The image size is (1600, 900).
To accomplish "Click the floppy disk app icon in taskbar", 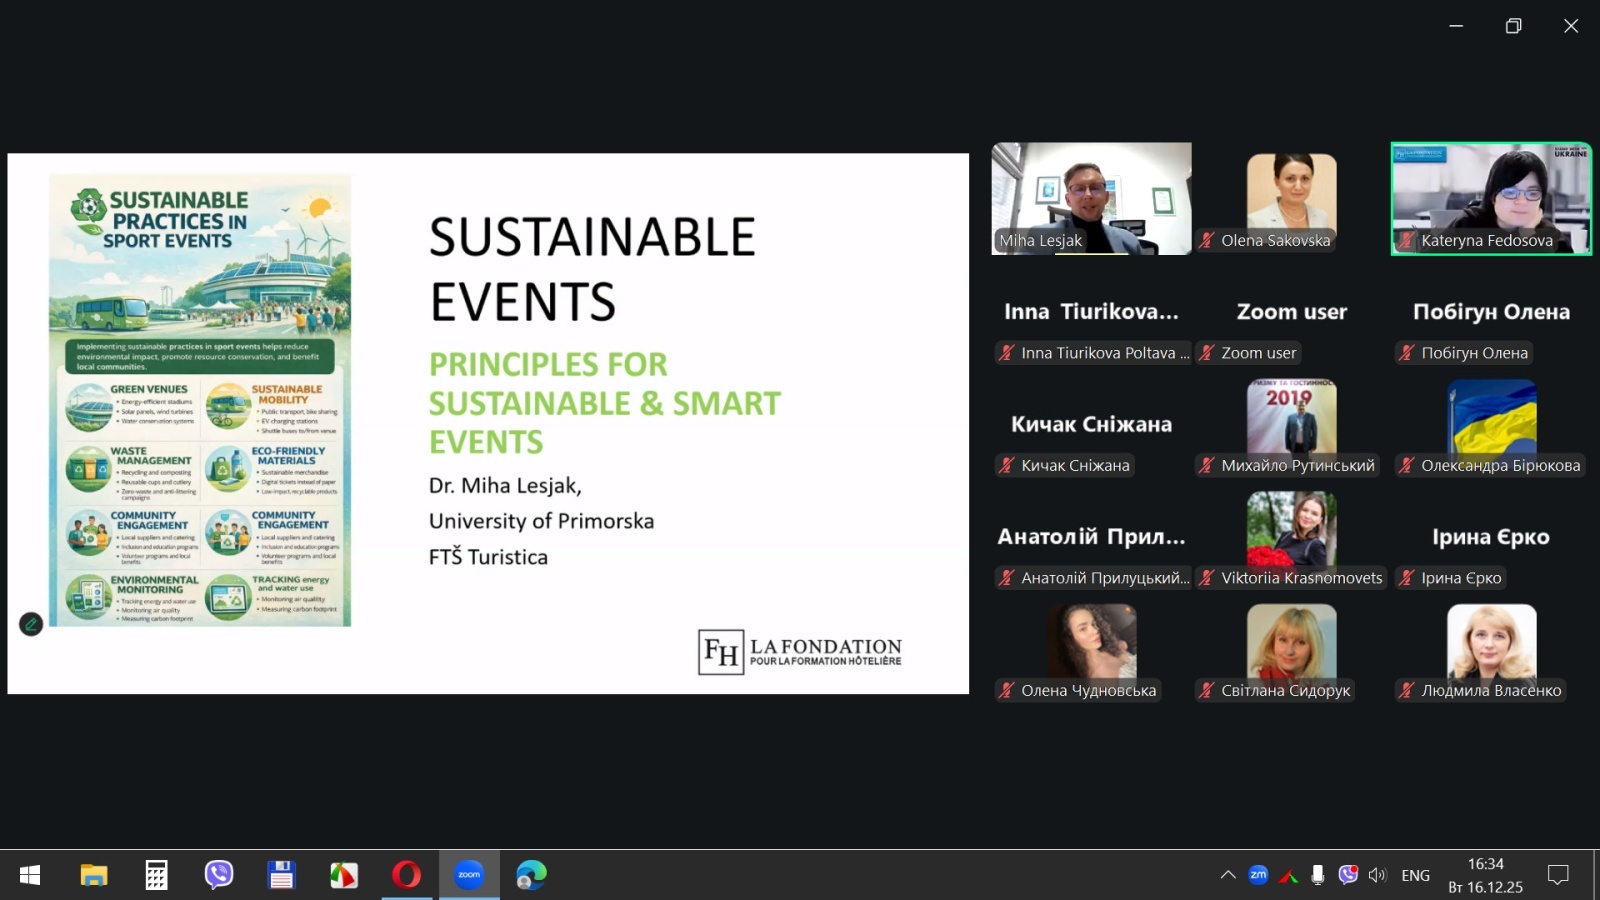I will point(281,875).
